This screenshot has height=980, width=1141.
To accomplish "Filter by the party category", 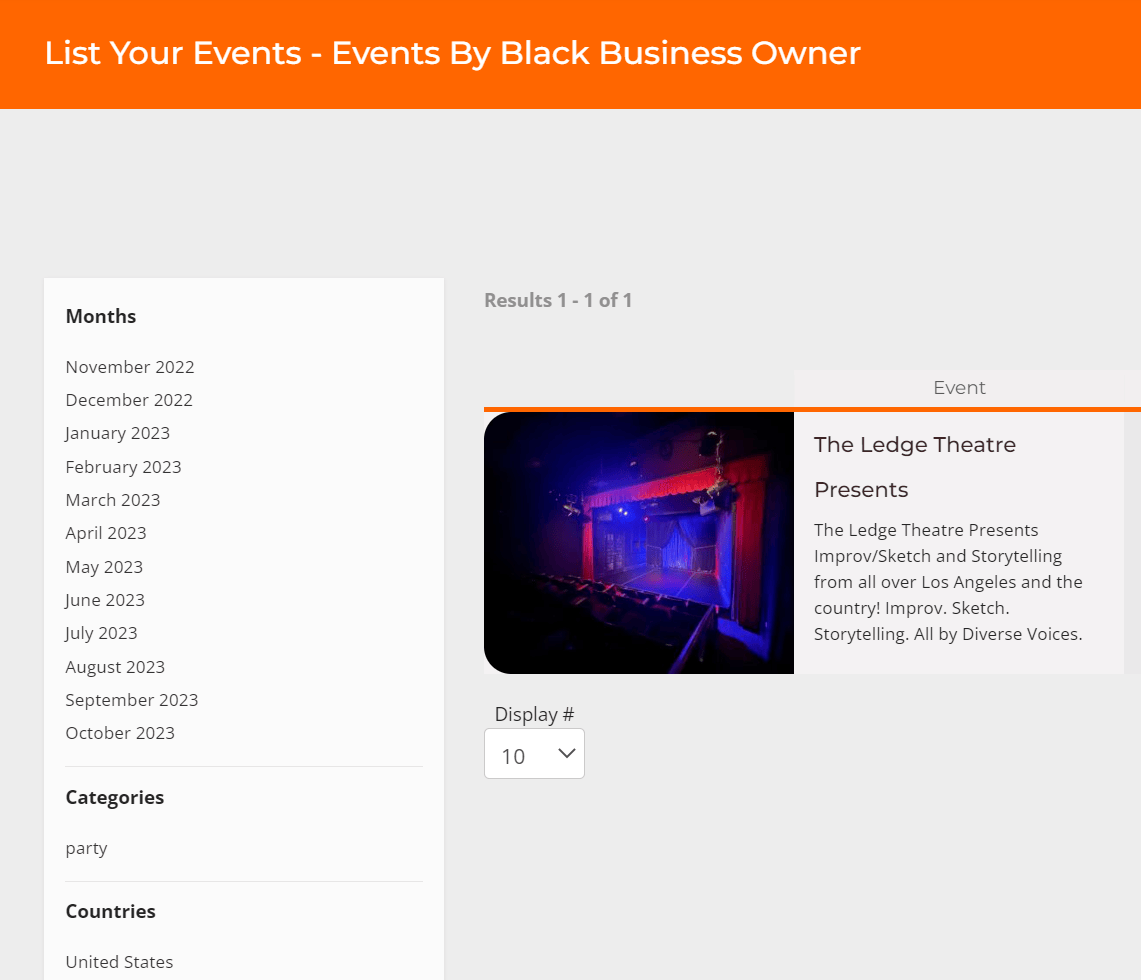I will [86, 848].
